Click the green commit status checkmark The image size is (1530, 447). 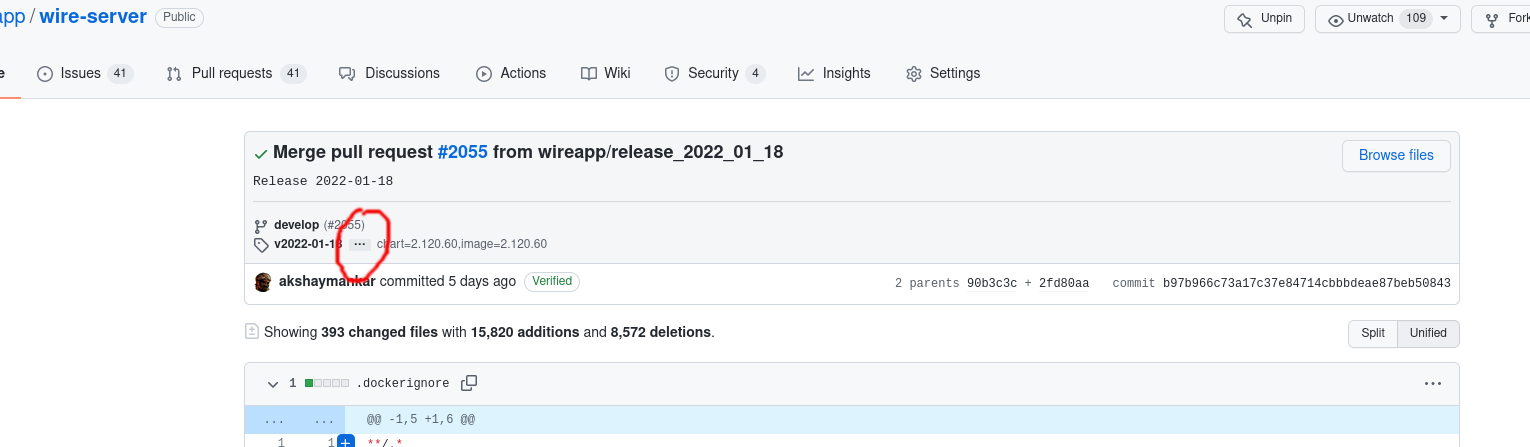(261, 153)
